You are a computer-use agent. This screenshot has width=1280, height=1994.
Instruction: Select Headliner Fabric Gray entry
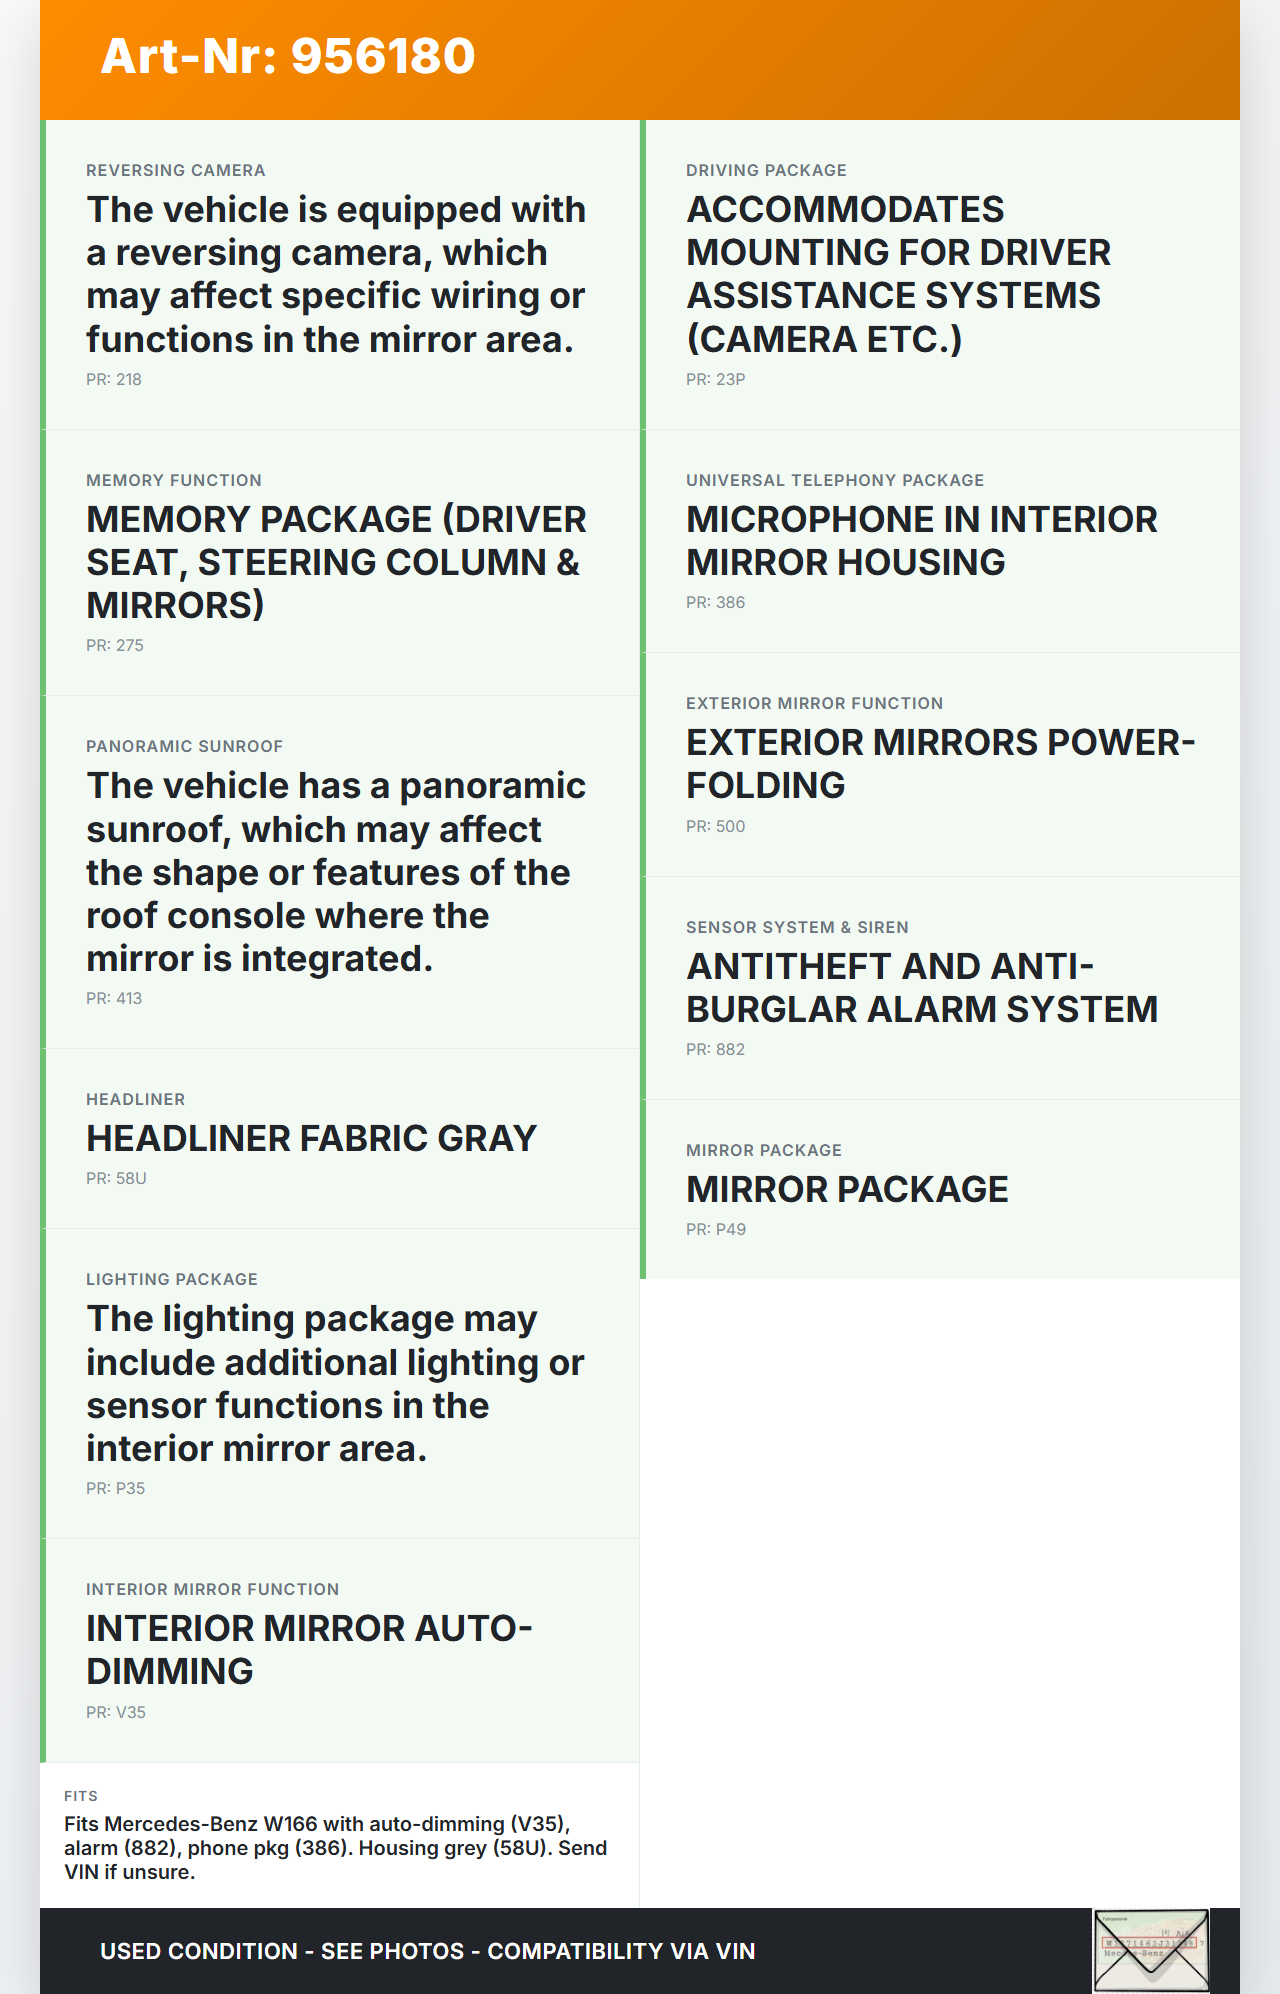click(x=311, y=1138)
